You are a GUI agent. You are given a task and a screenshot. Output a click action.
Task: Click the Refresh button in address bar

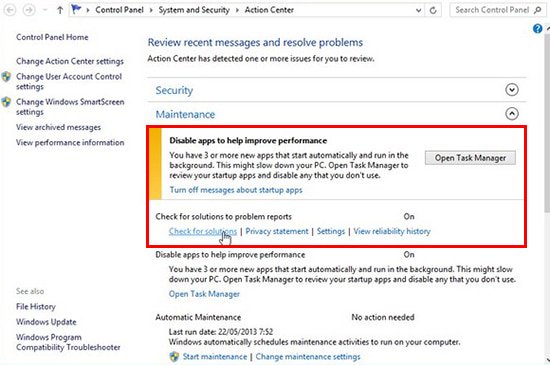[433, 10]
